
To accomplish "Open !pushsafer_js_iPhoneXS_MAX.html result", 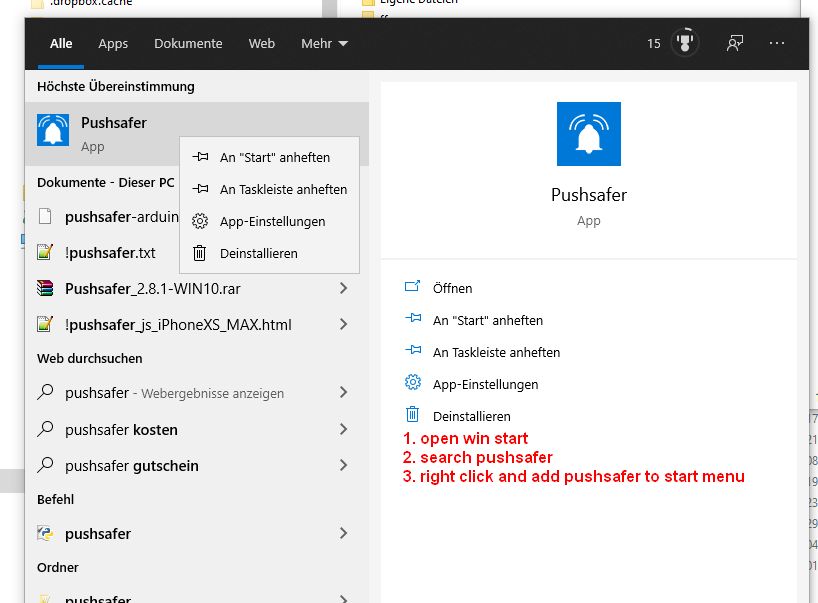I will pos(197,324).
